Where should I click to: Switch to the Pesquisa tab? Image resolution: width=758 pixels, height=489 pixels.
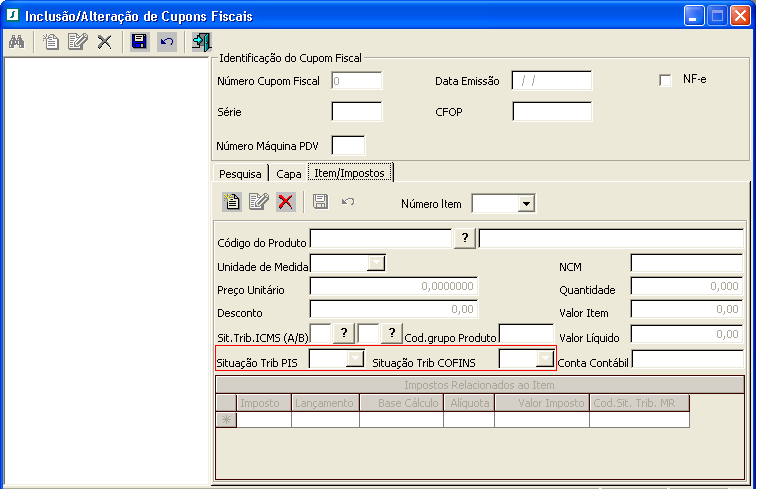pos(240,173)
